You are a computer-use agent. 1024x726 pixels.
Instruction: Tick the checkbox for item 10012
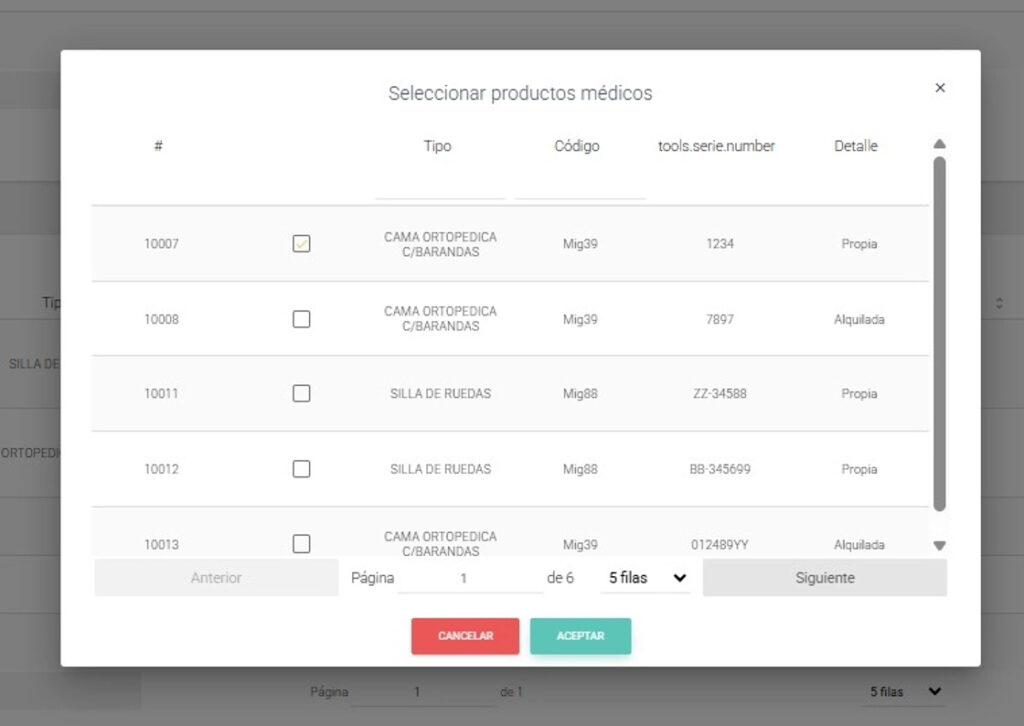tap(301, 469)
